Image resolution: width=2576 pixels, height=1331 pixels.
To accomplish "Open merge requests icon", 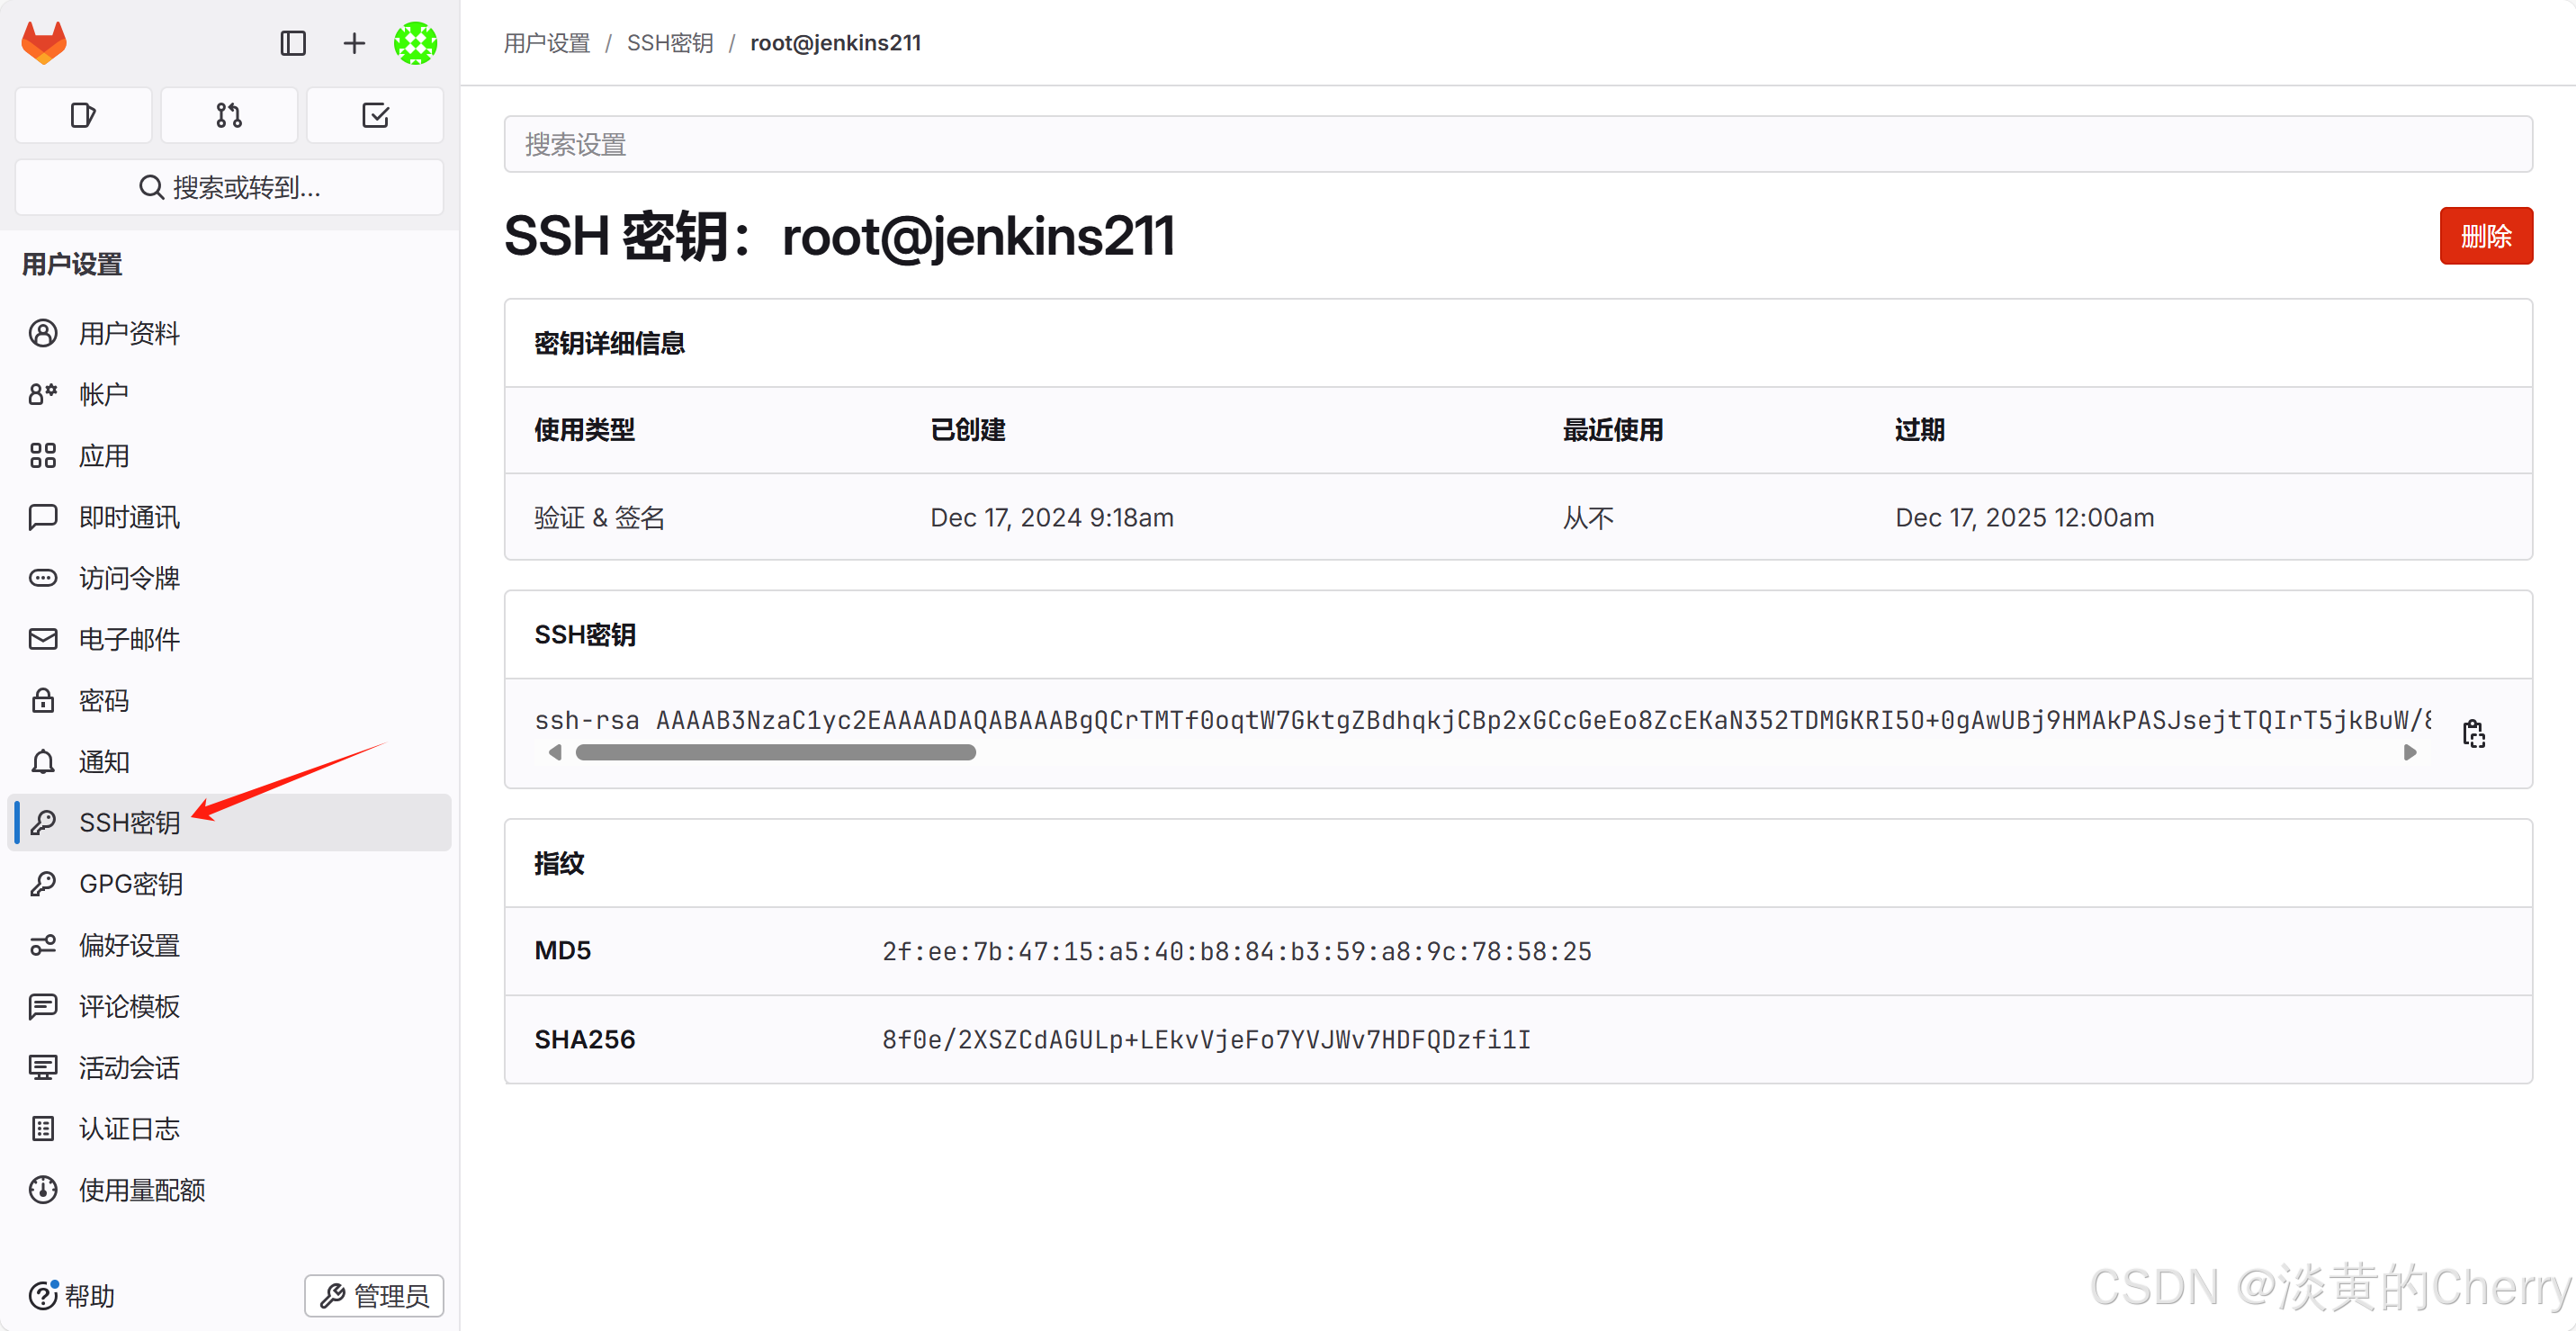I will pos(229,115).
